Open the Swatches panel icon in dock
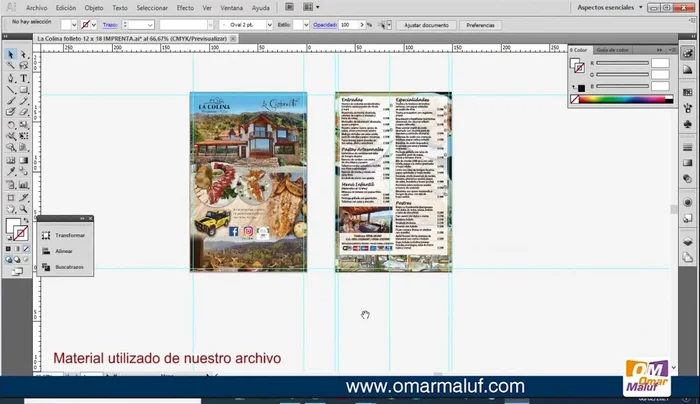 (688, 92)
